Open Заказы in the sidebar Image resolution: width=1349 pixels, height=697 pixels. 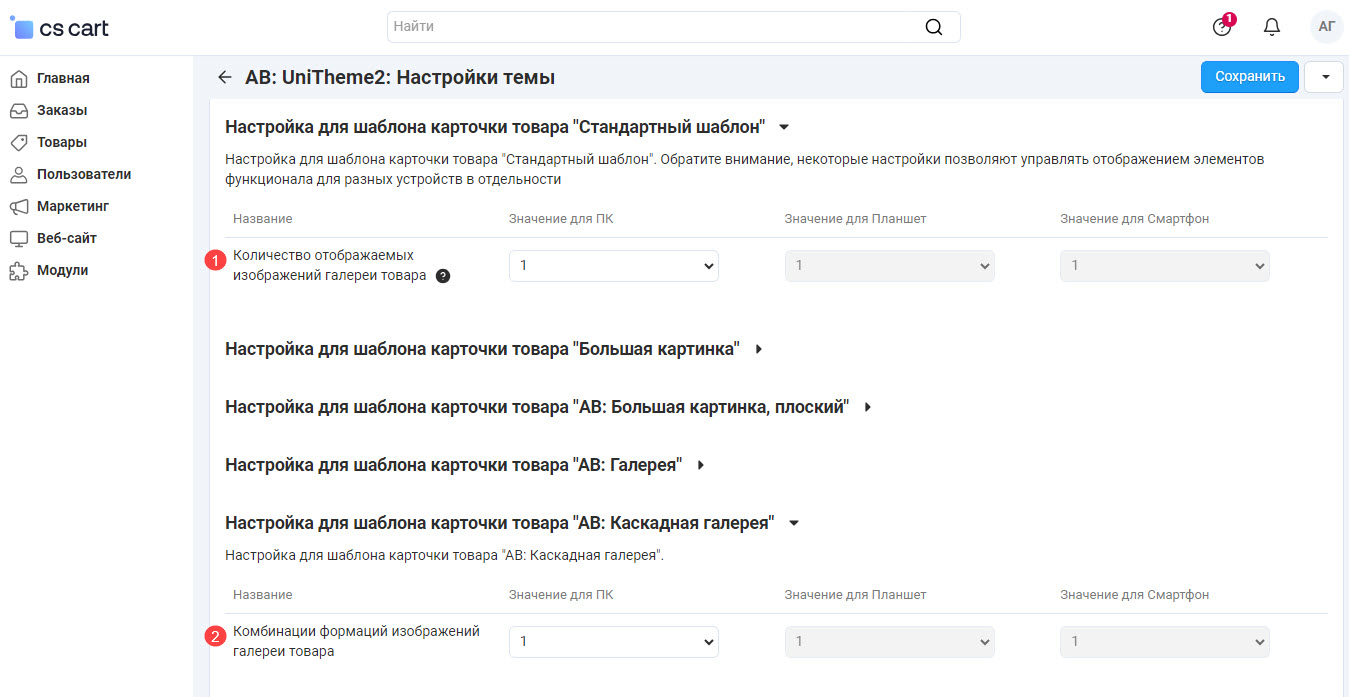[x=61, y=110]
